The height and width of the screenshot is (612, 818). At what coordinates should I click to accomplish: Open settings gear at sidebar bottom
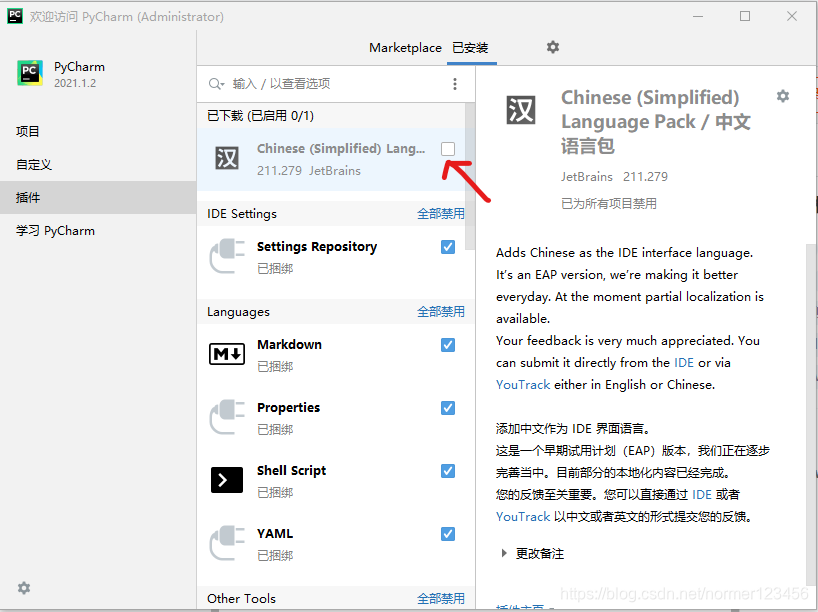[24, 589]
